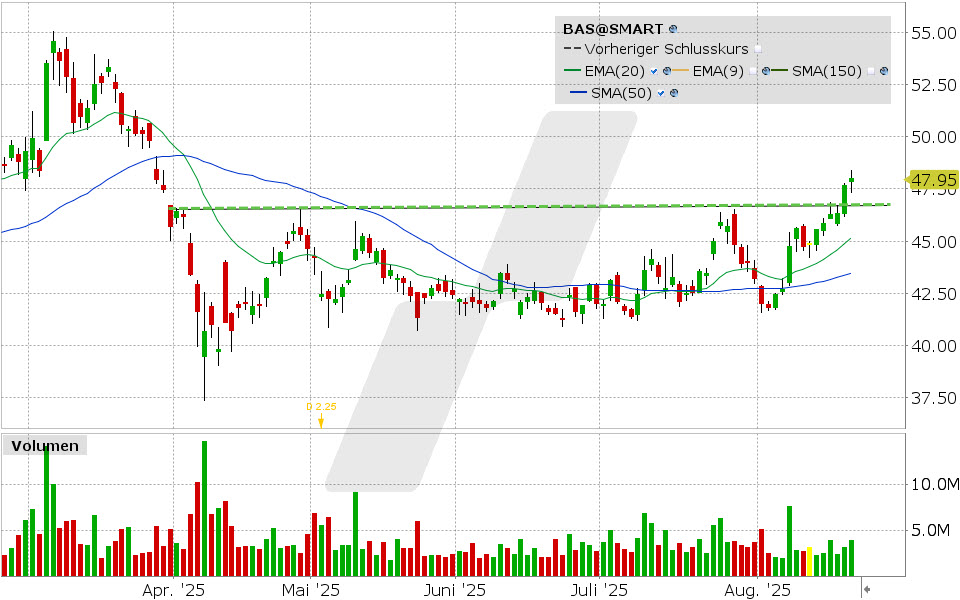Click the yellow 47.95 current price tag

click(x=933, y=180)
